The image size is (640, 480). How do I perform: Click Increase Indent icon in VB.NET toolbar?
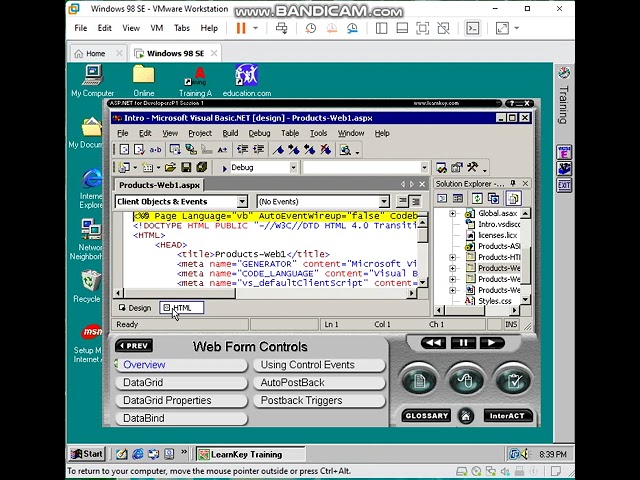pos(258,150)
